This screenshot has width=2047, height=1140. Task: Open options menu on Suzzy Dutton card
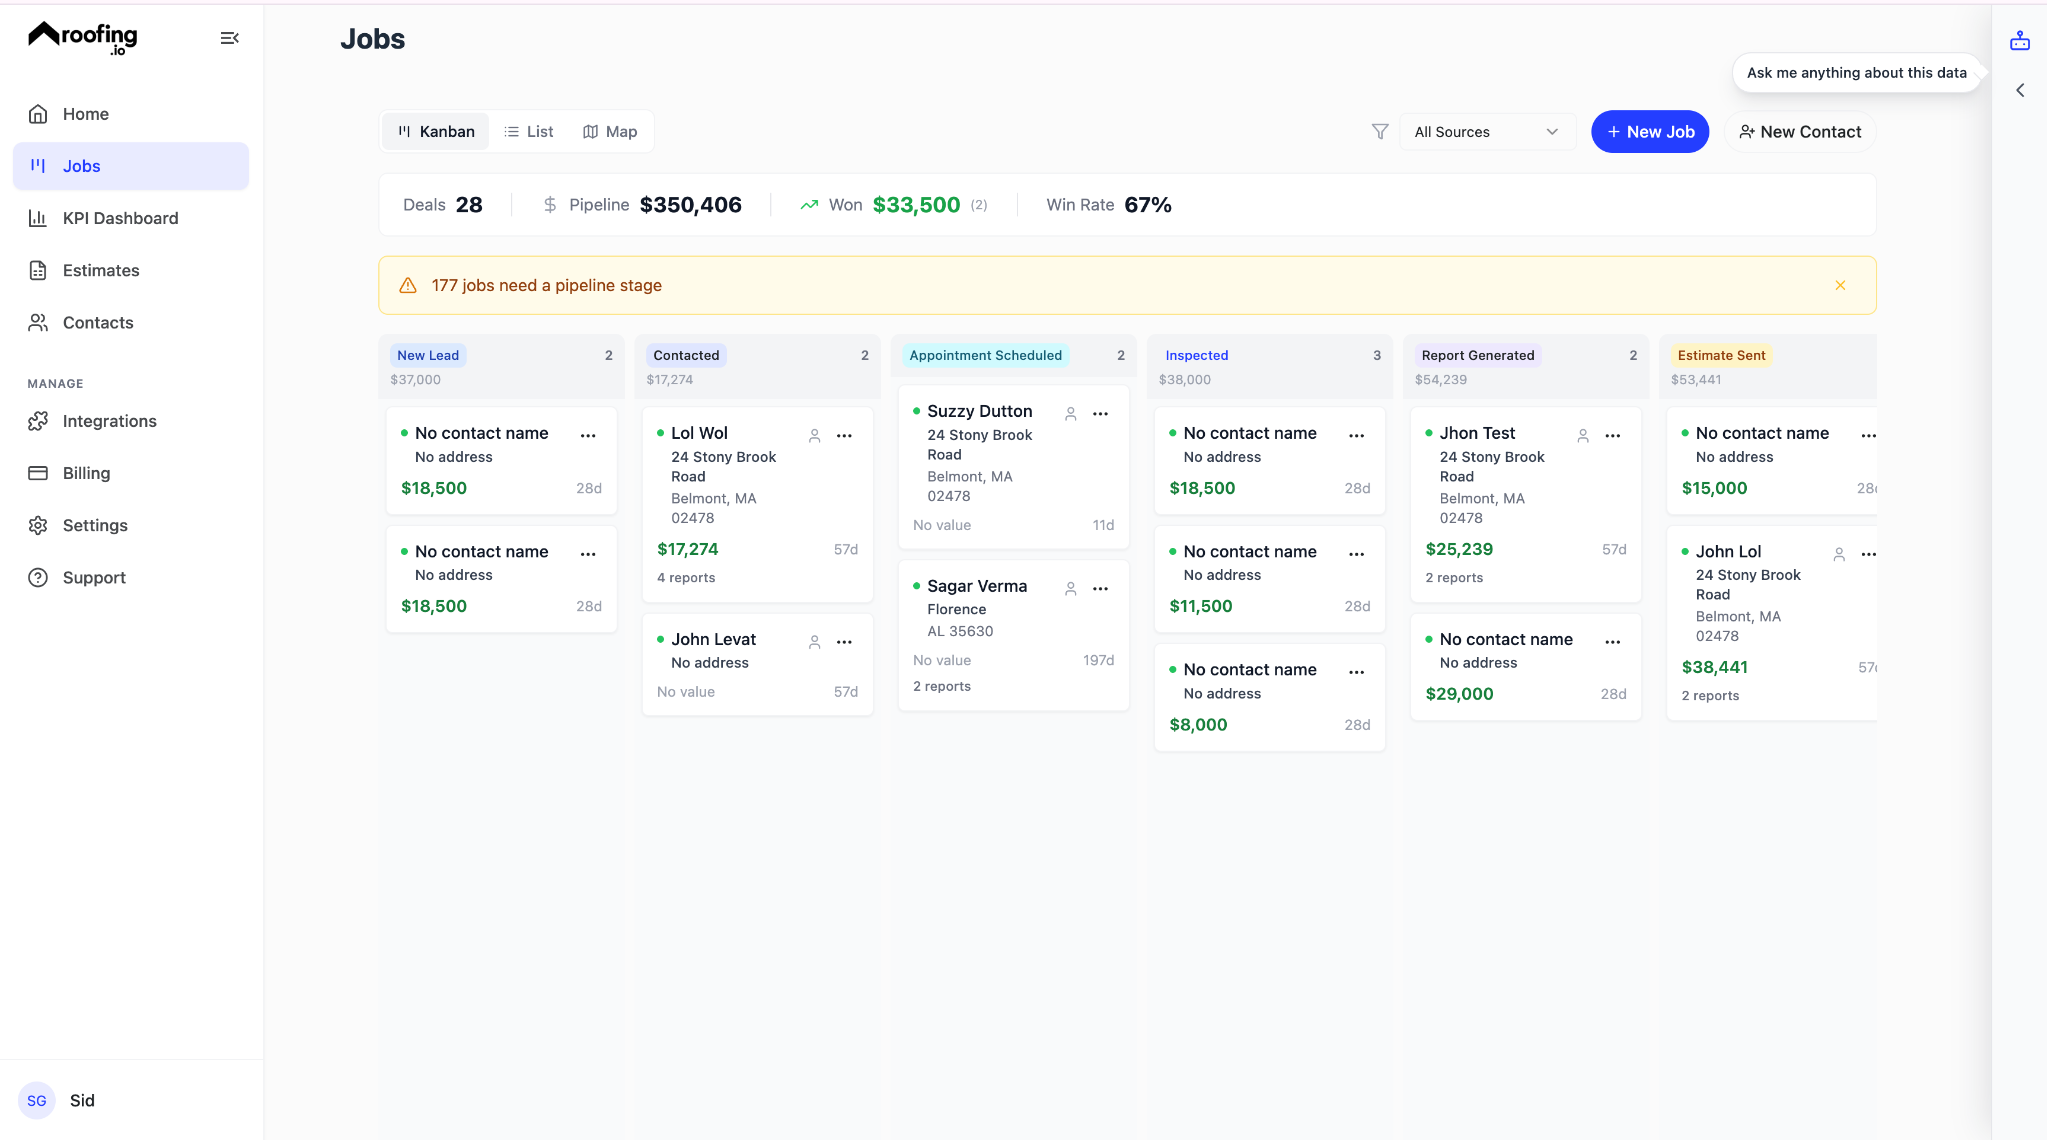(x=1101, y=413)
